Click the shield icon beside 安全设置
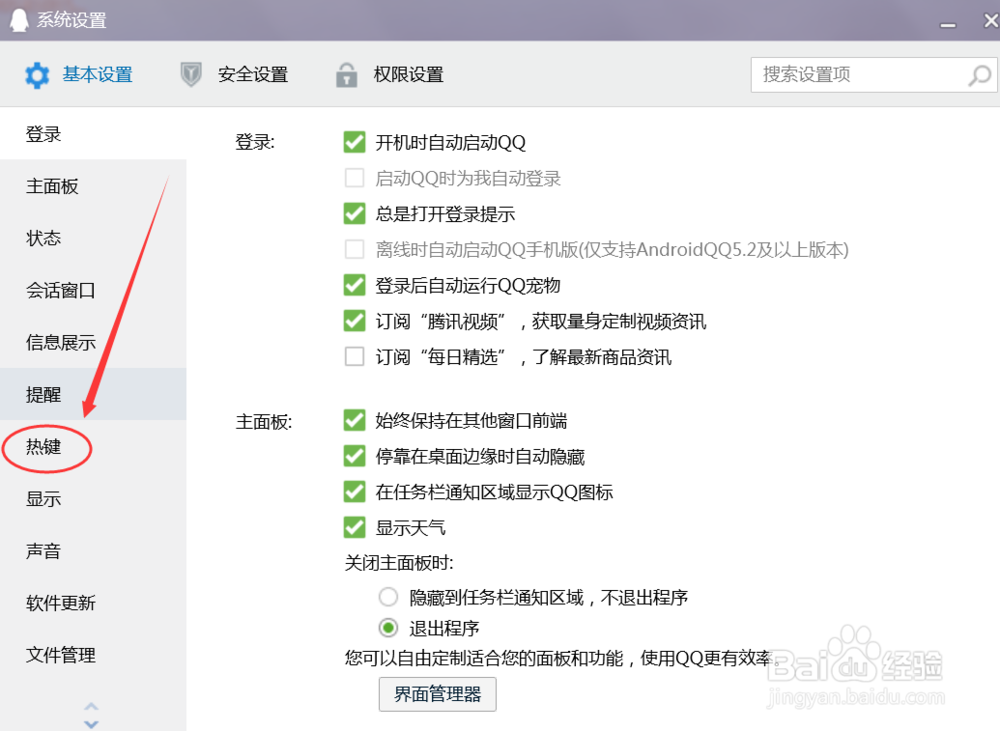The image size is (1000, 731). coord(190,74)
